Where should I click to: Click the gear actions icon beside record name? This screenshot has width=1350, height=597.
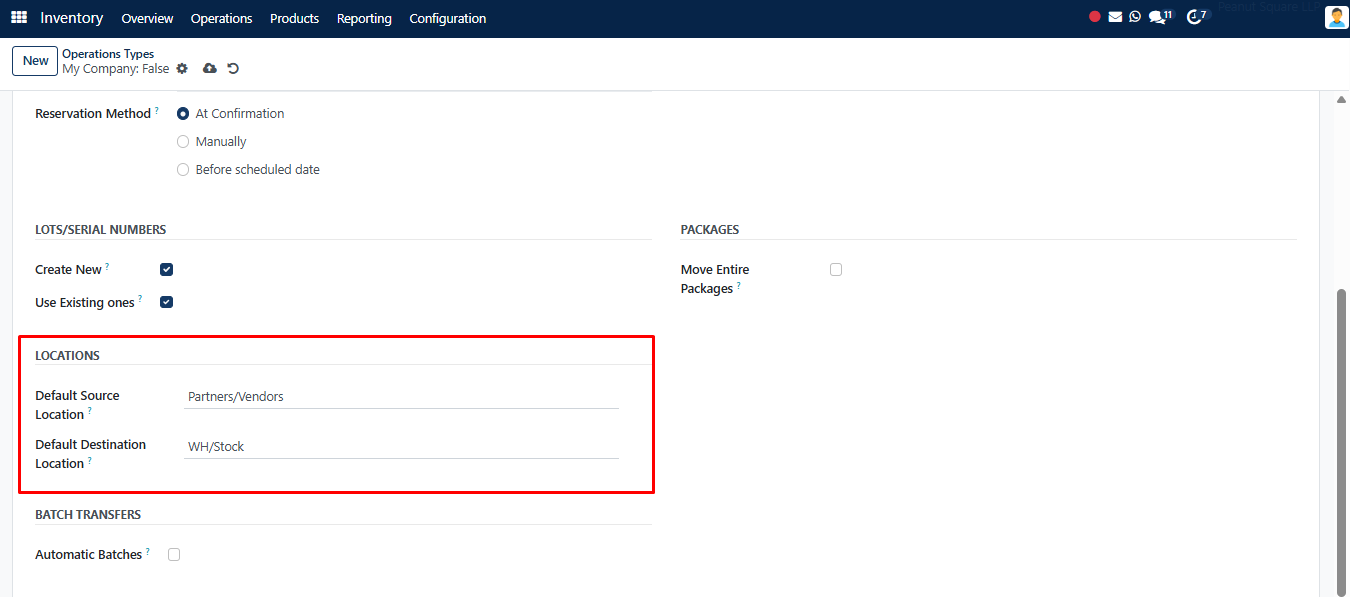182,69
